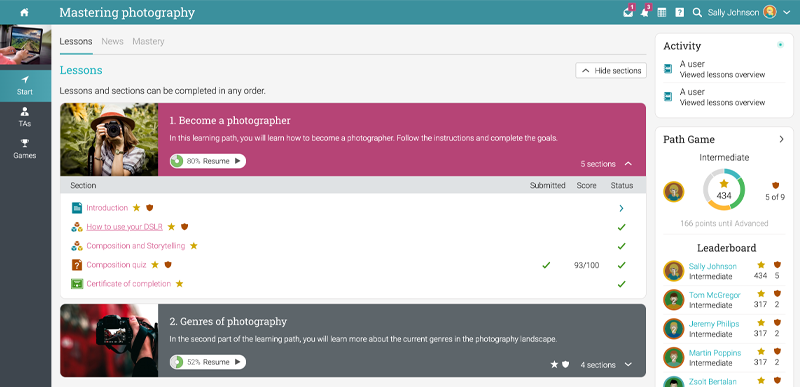The height and width of the screenshot is (387, 800).
Task: Switch to the Mastery tab
Action: coord(148,42)
